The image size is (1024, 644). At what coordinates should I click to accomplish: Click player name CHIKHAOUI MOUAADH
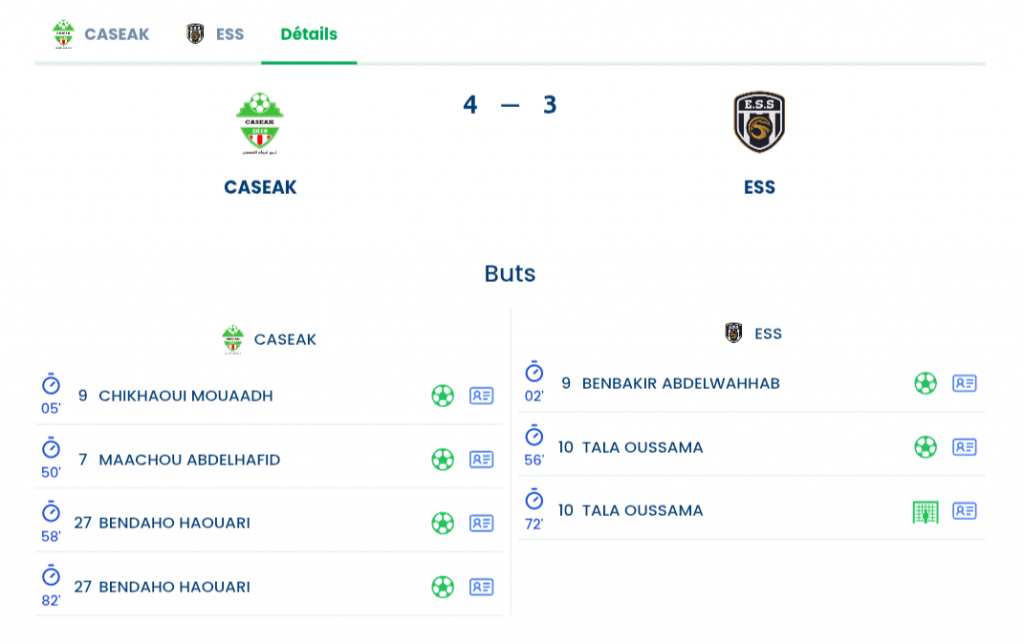(185, 396)
